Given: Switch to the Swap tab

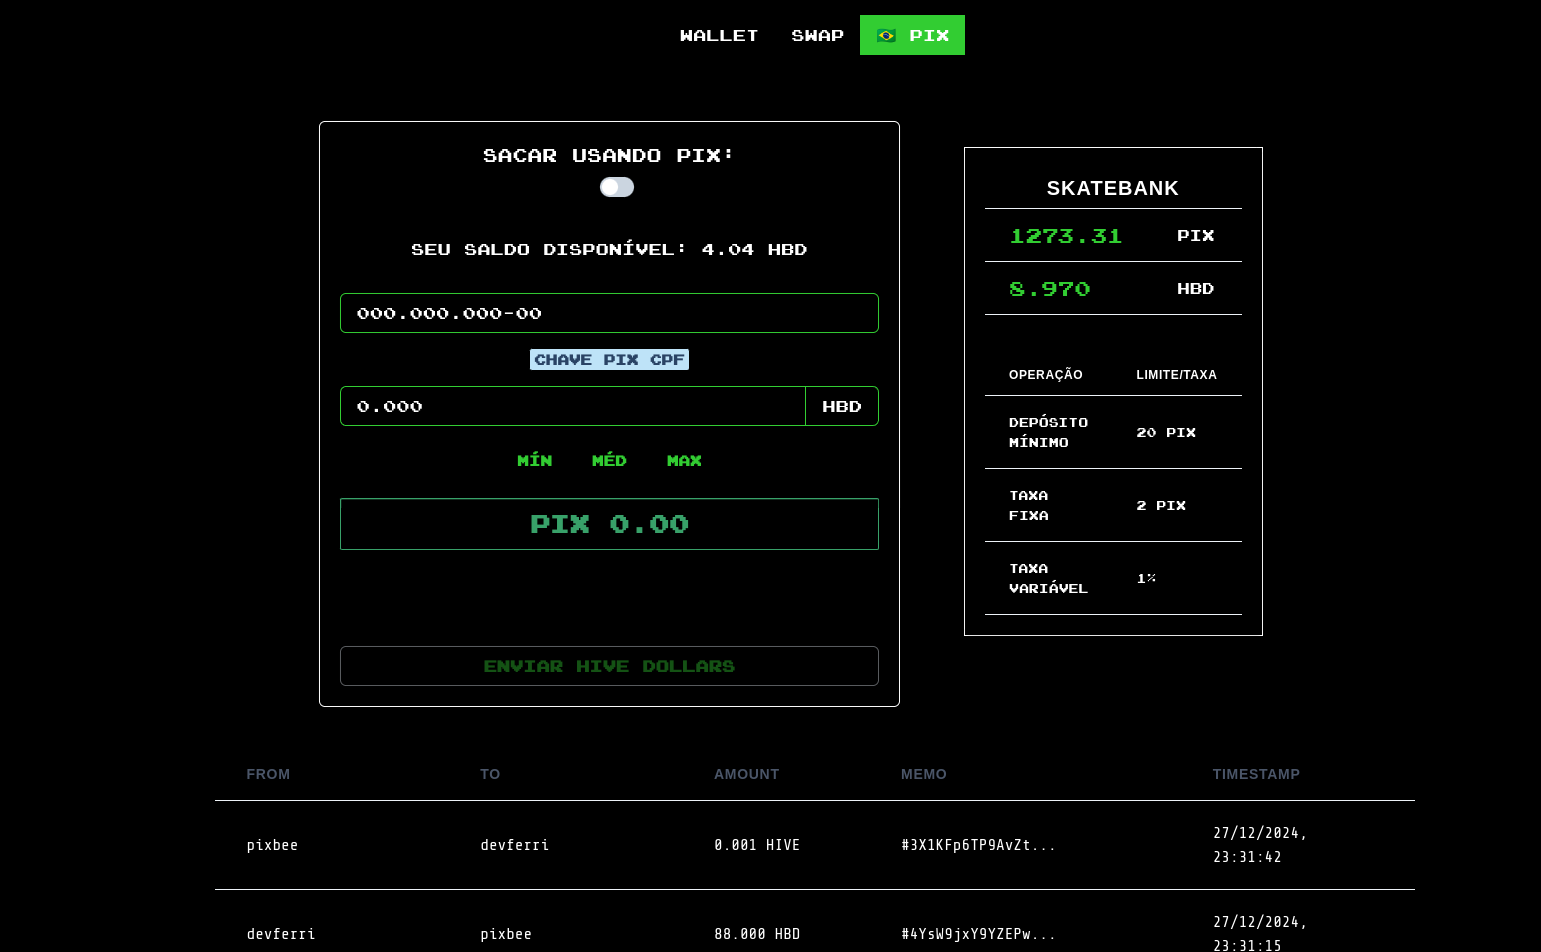Looking at the screenshot, I should [x=817, y=35].
